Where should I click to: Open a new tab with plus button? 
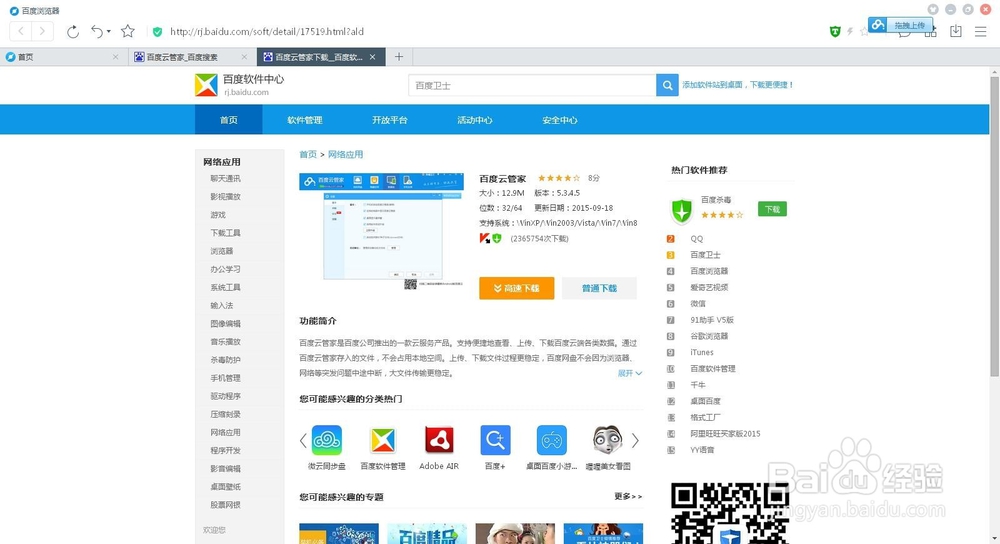point(399,57)
